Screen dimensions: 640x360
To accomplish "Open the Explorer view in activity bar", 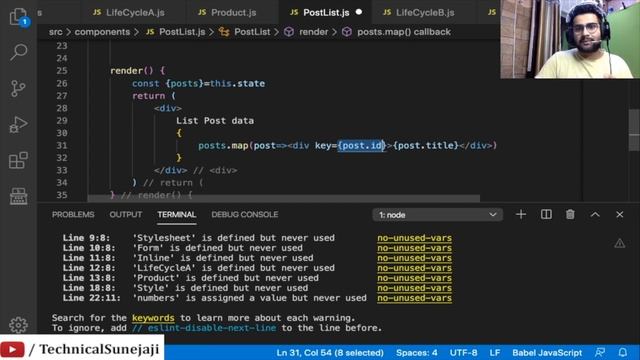I will pyautogui.click(x=18, y=16).
